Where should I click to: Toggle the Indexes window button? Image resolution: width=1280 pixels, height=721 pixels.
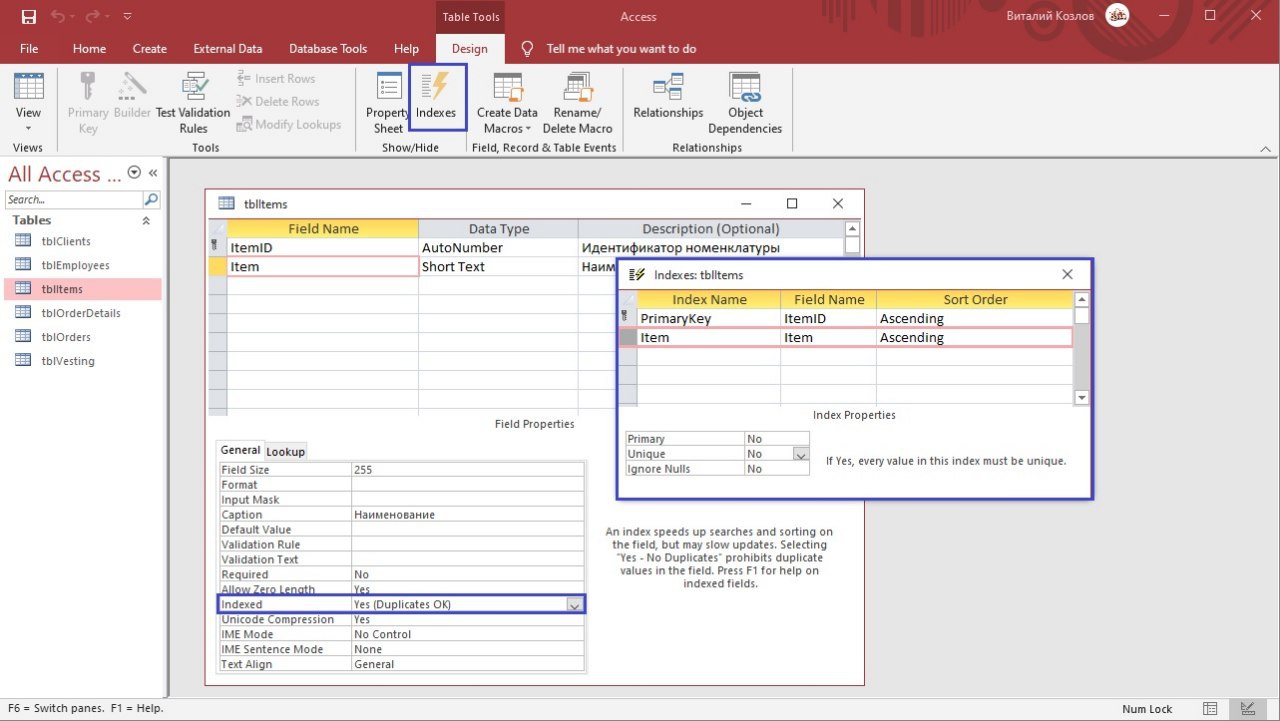pos(437,97)
